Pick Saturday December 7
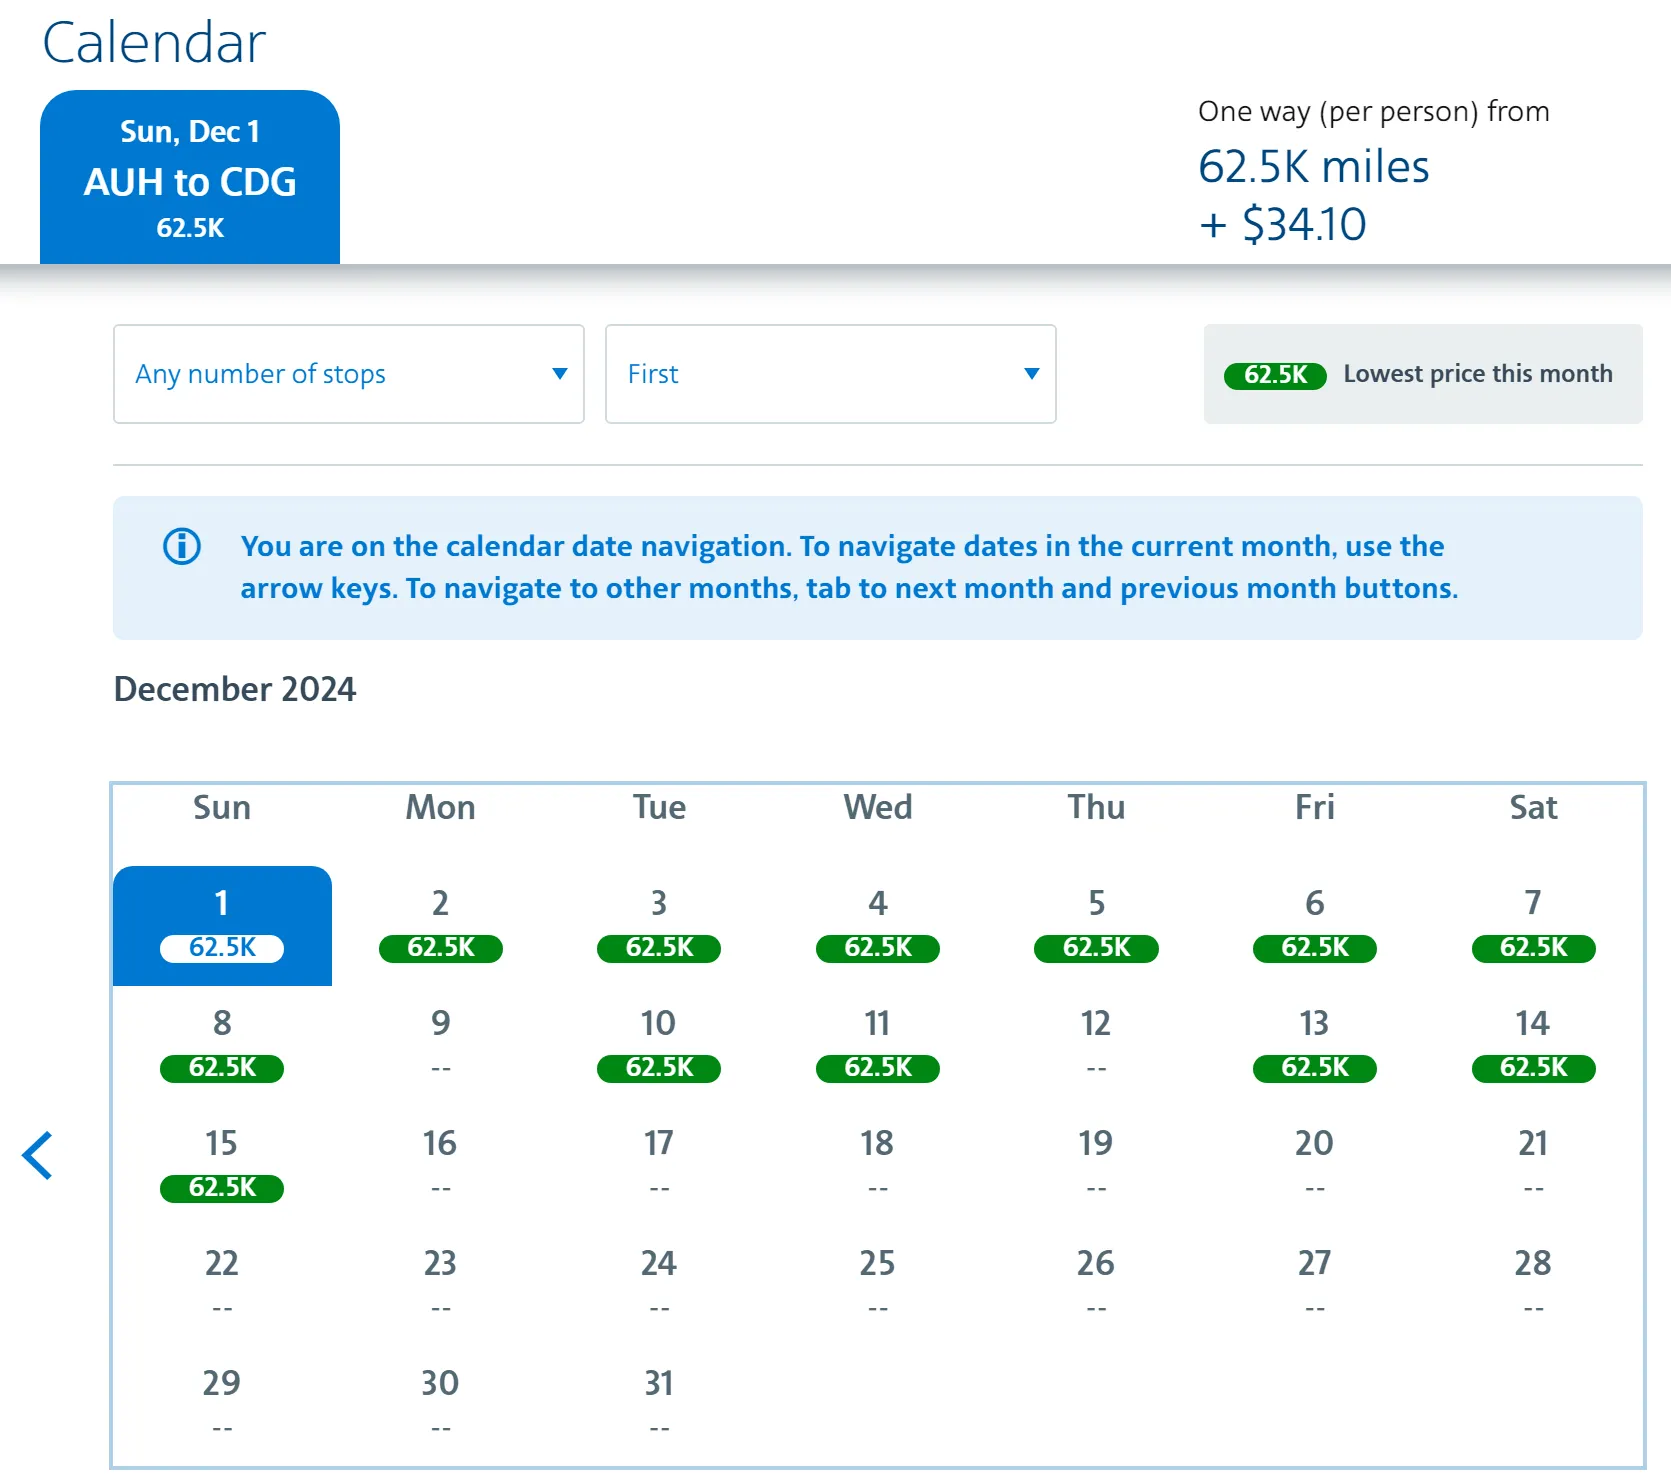The width and height of the screenshot is (1671, 1476). pos(1533,925)
